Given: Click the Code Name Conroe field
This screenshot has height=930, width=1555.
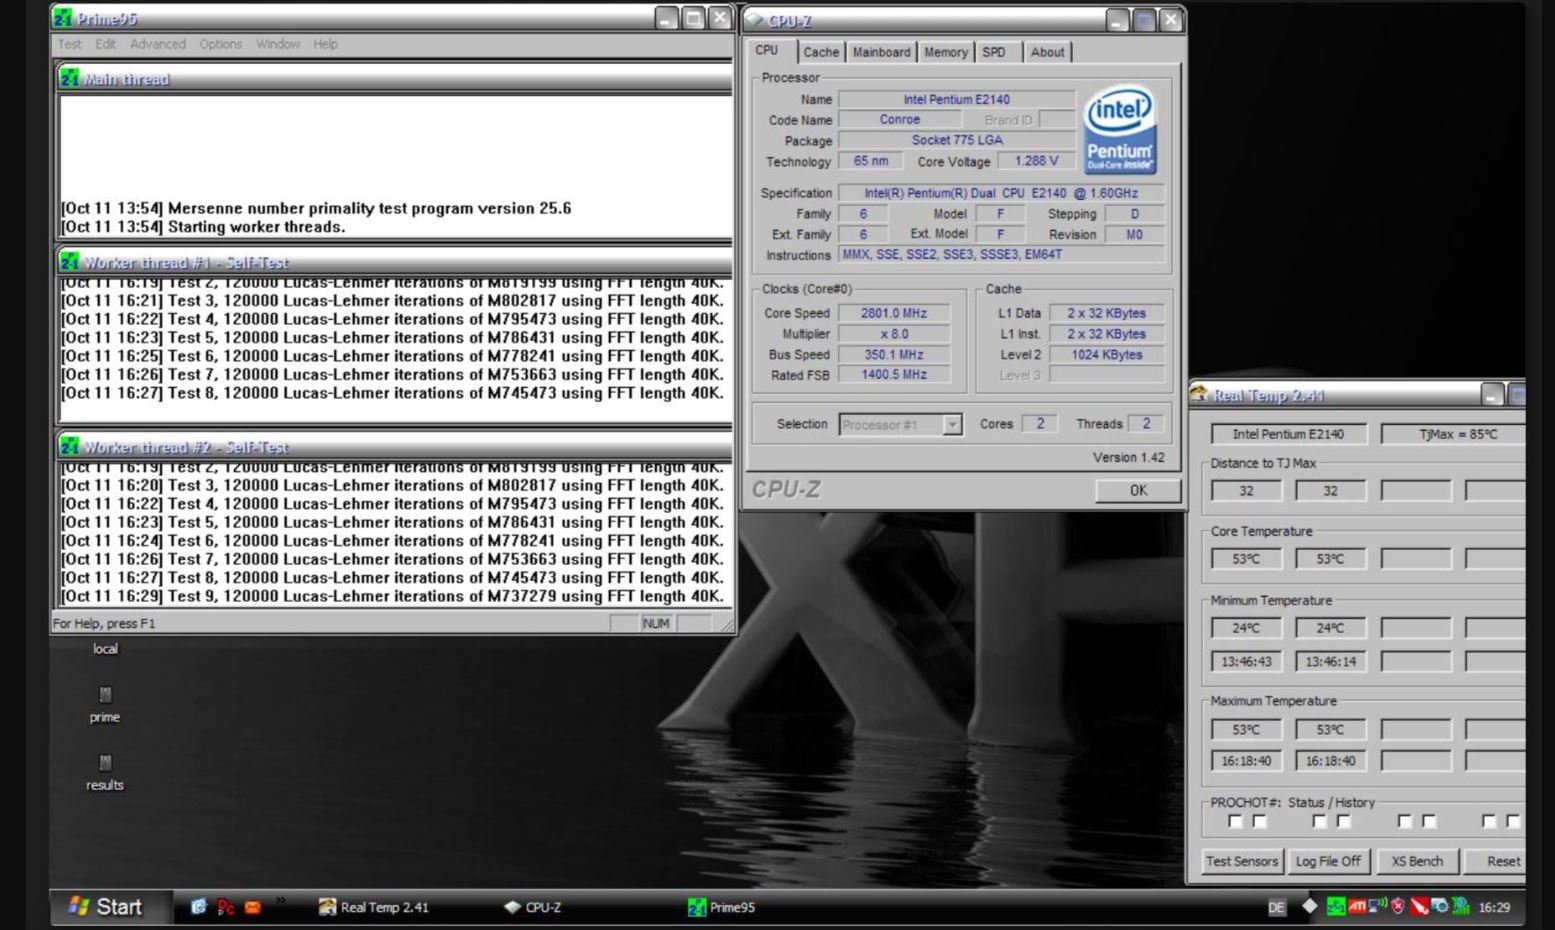Looking at the screenshot, I should 900,119.
